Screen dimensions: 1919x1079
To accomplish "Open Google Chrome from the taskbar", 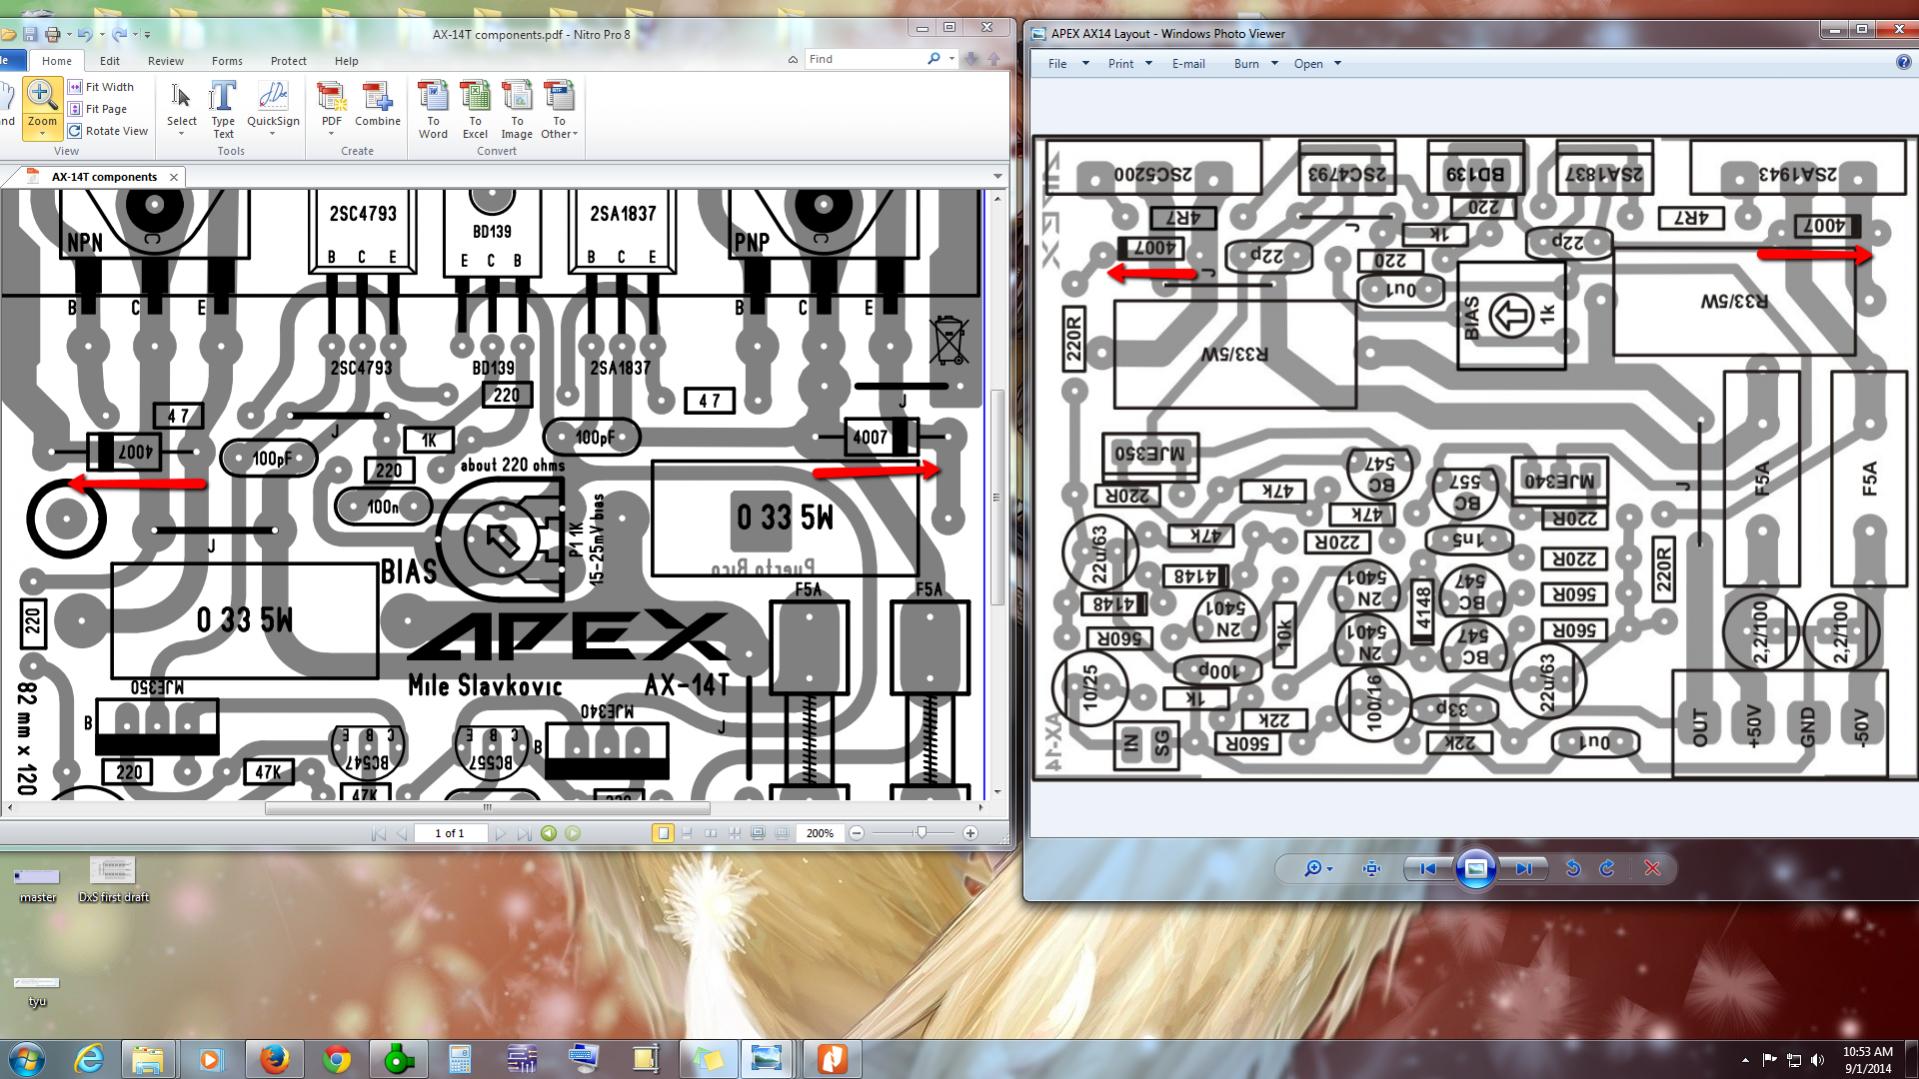I will coord(336,1058).
